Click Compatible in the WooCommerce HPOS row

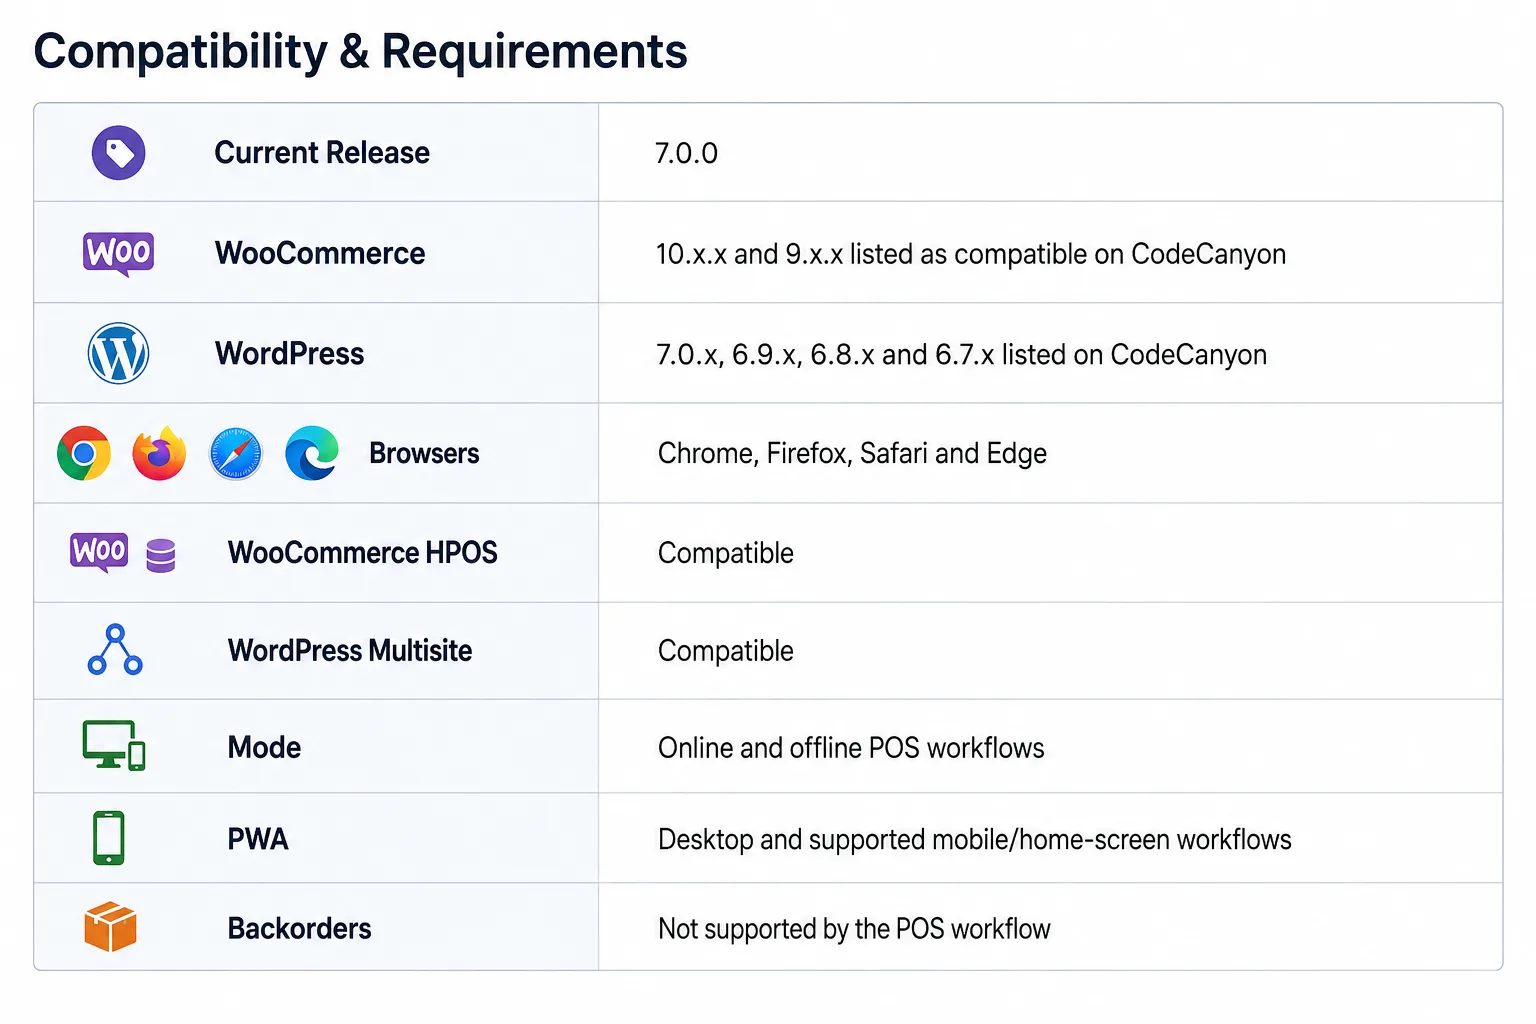click(726, 553)
